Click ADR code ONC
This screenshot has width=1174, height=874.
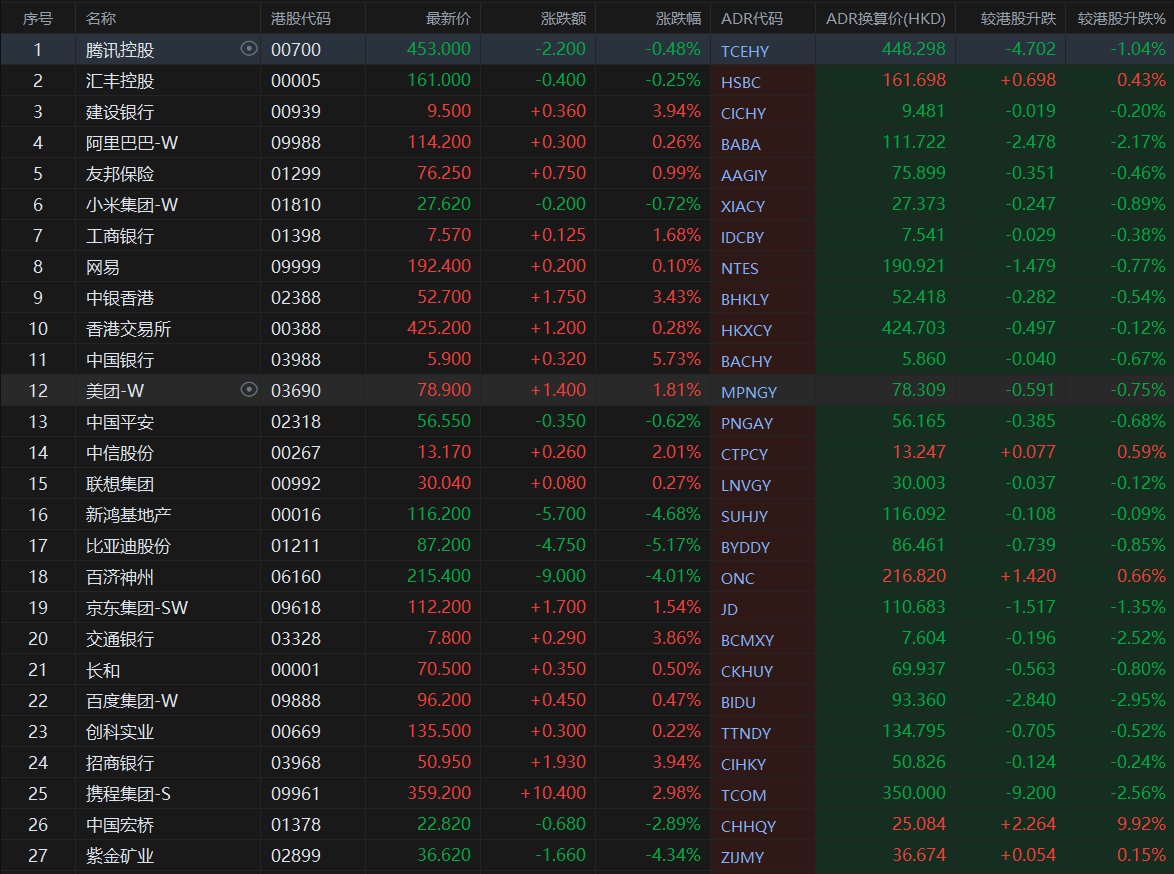(x=737, y=578)
